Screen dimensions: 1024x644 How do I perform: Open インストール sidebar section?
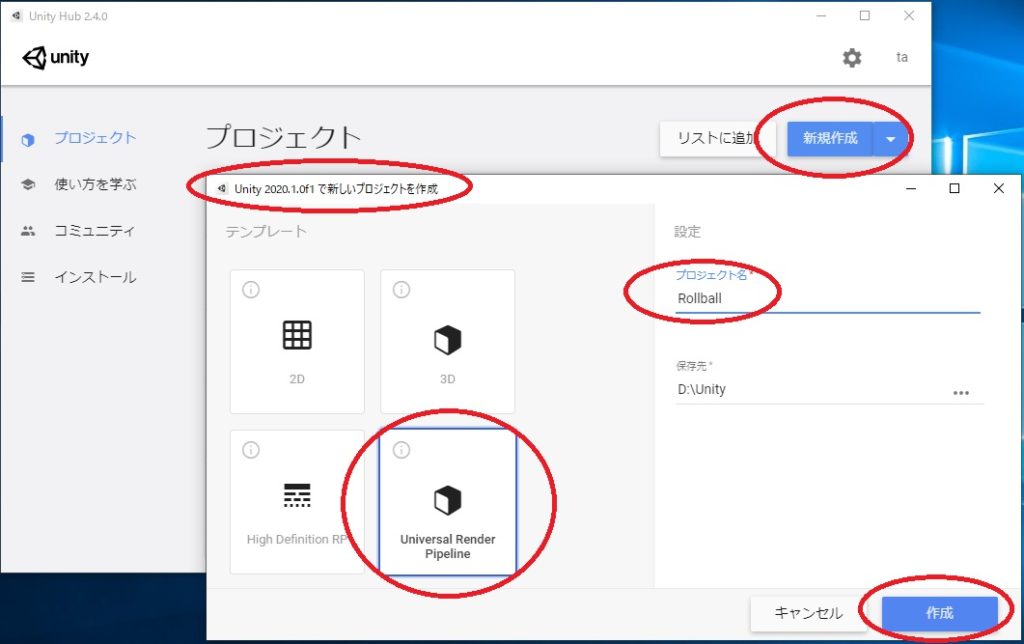(95, 277)
